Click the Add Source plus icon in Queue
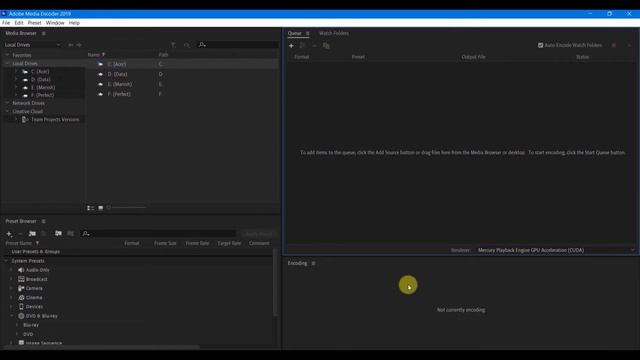The image size is (640, 360). [x=291, y=46]
